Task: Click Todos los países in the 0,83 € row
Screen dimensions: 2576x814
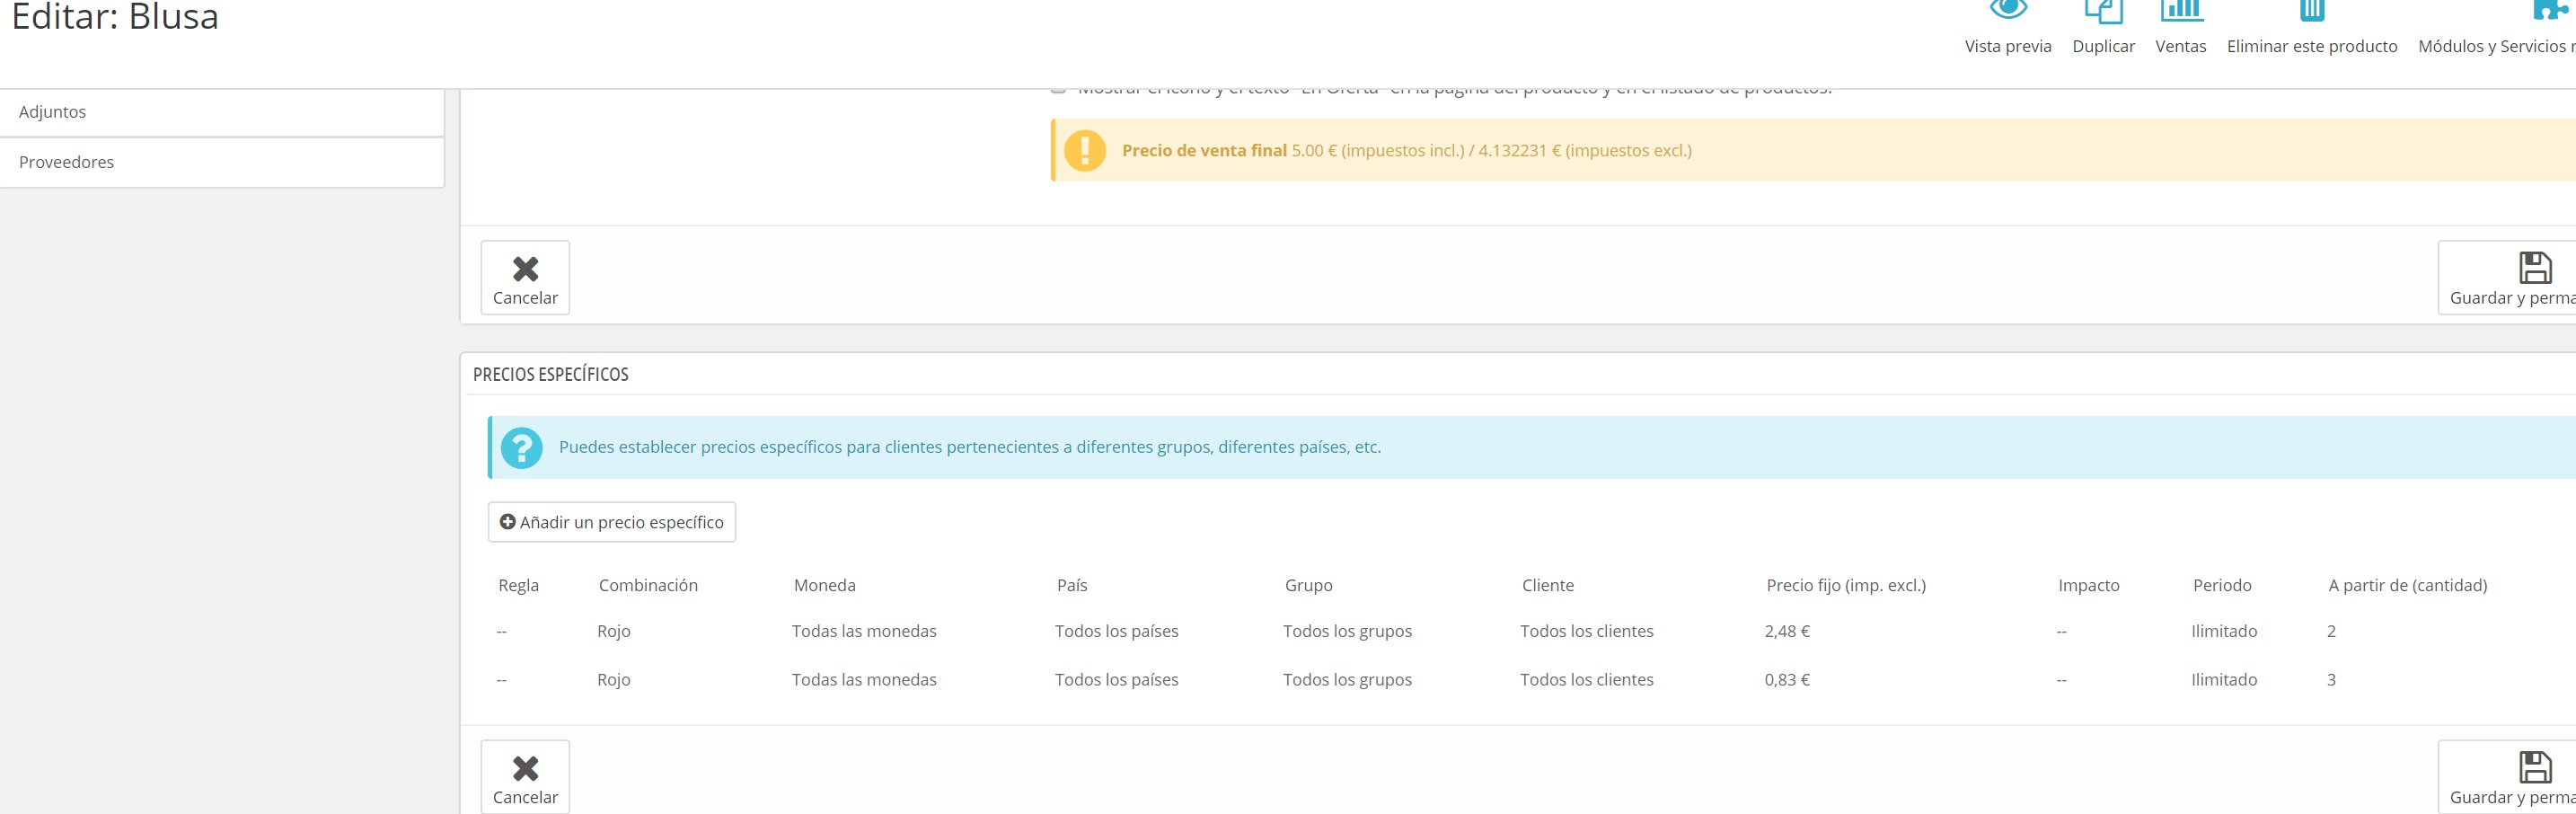Action: [1116, 680]
